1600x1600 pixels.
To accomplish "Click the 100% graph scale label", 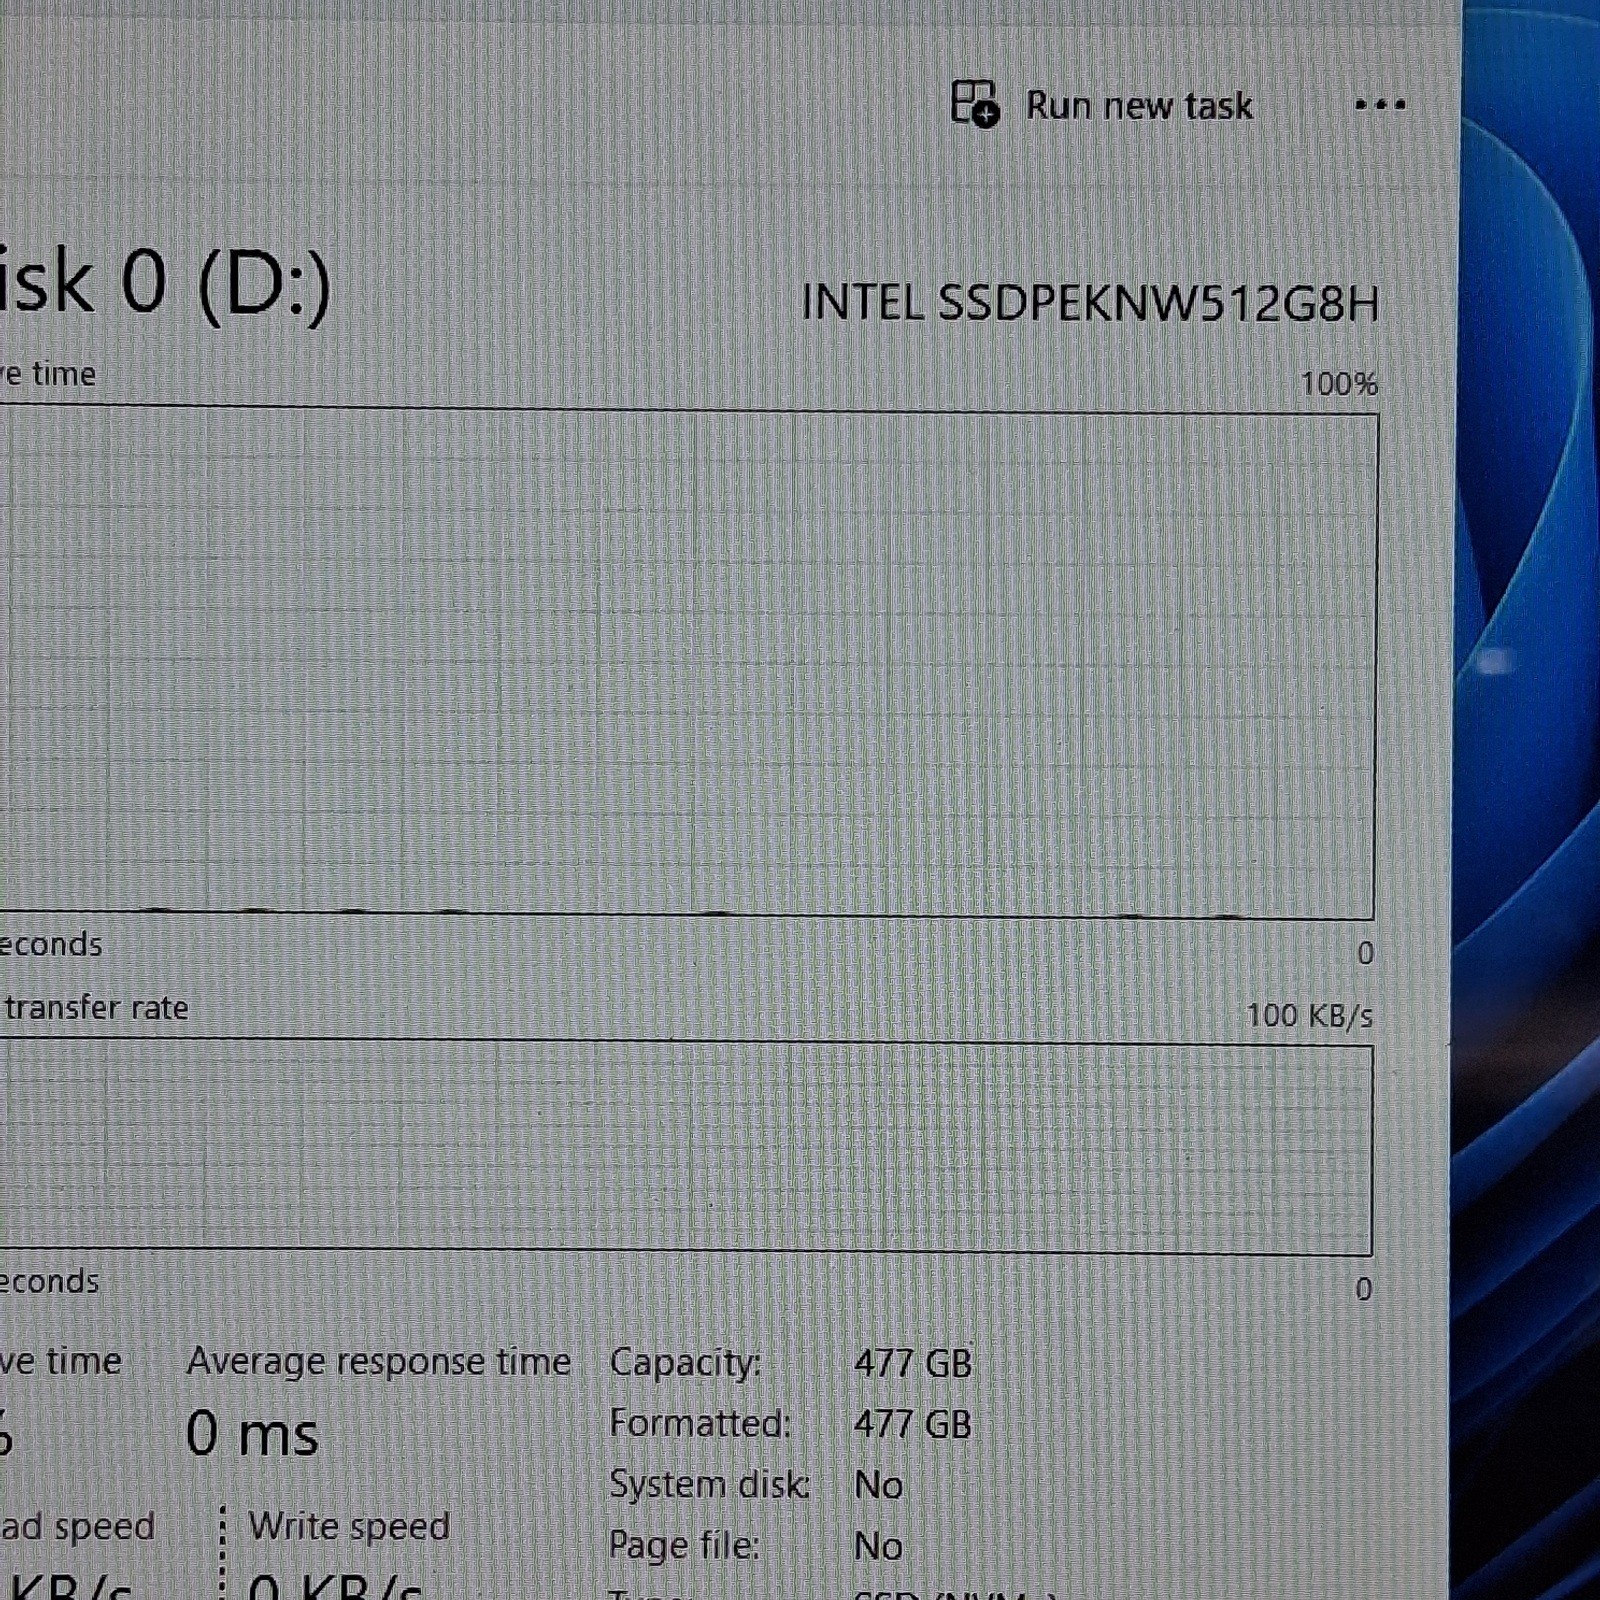I will click(x=1339, y=383).
